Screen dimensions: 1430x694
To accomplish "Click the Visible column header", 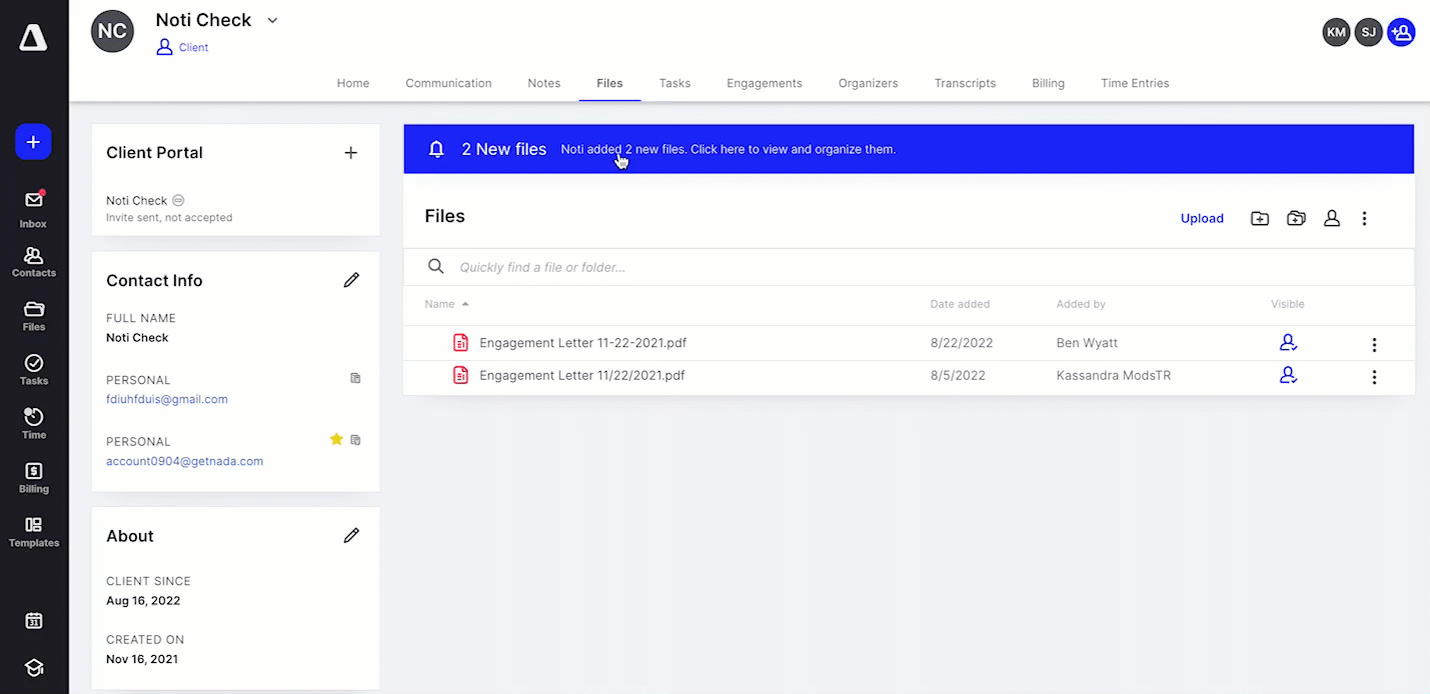I will coord(1287,304).
